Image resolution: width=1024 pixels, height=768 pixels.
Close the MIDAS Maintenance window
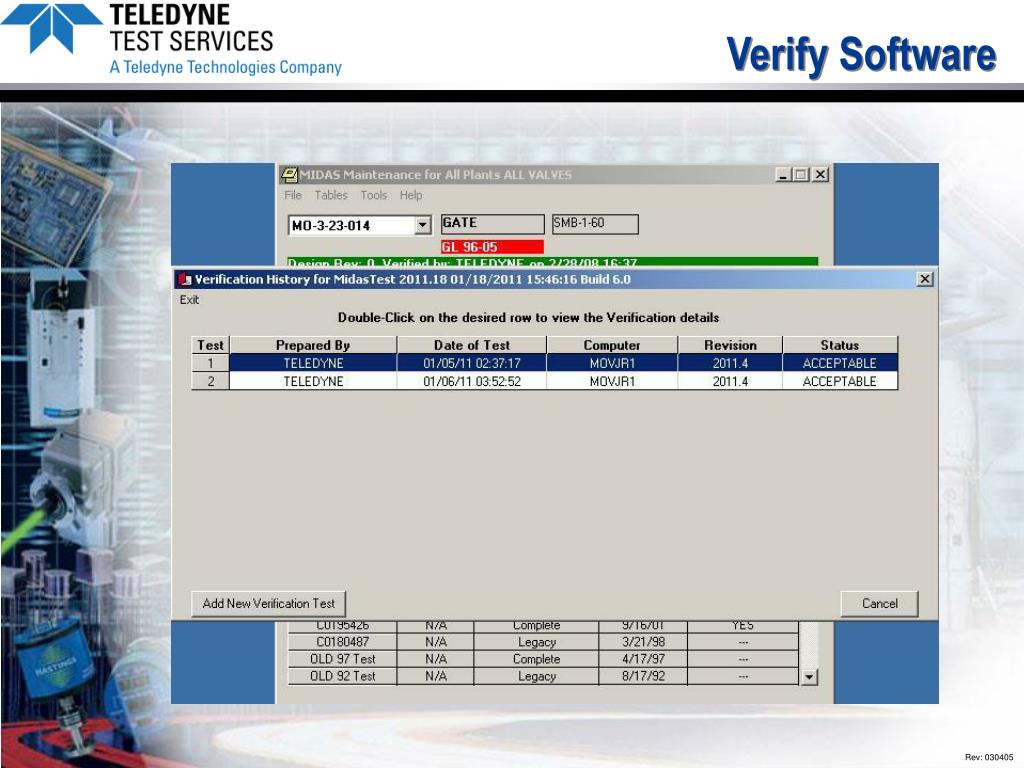click(820, 174)
